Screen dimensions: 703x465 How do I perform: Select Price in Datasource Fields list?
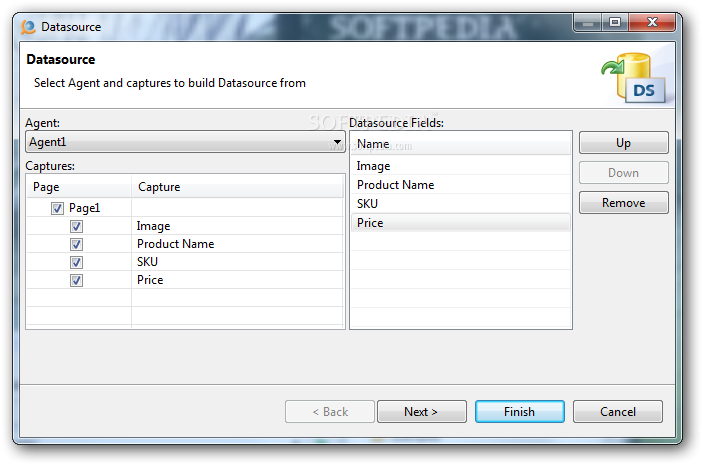[460, 222]
